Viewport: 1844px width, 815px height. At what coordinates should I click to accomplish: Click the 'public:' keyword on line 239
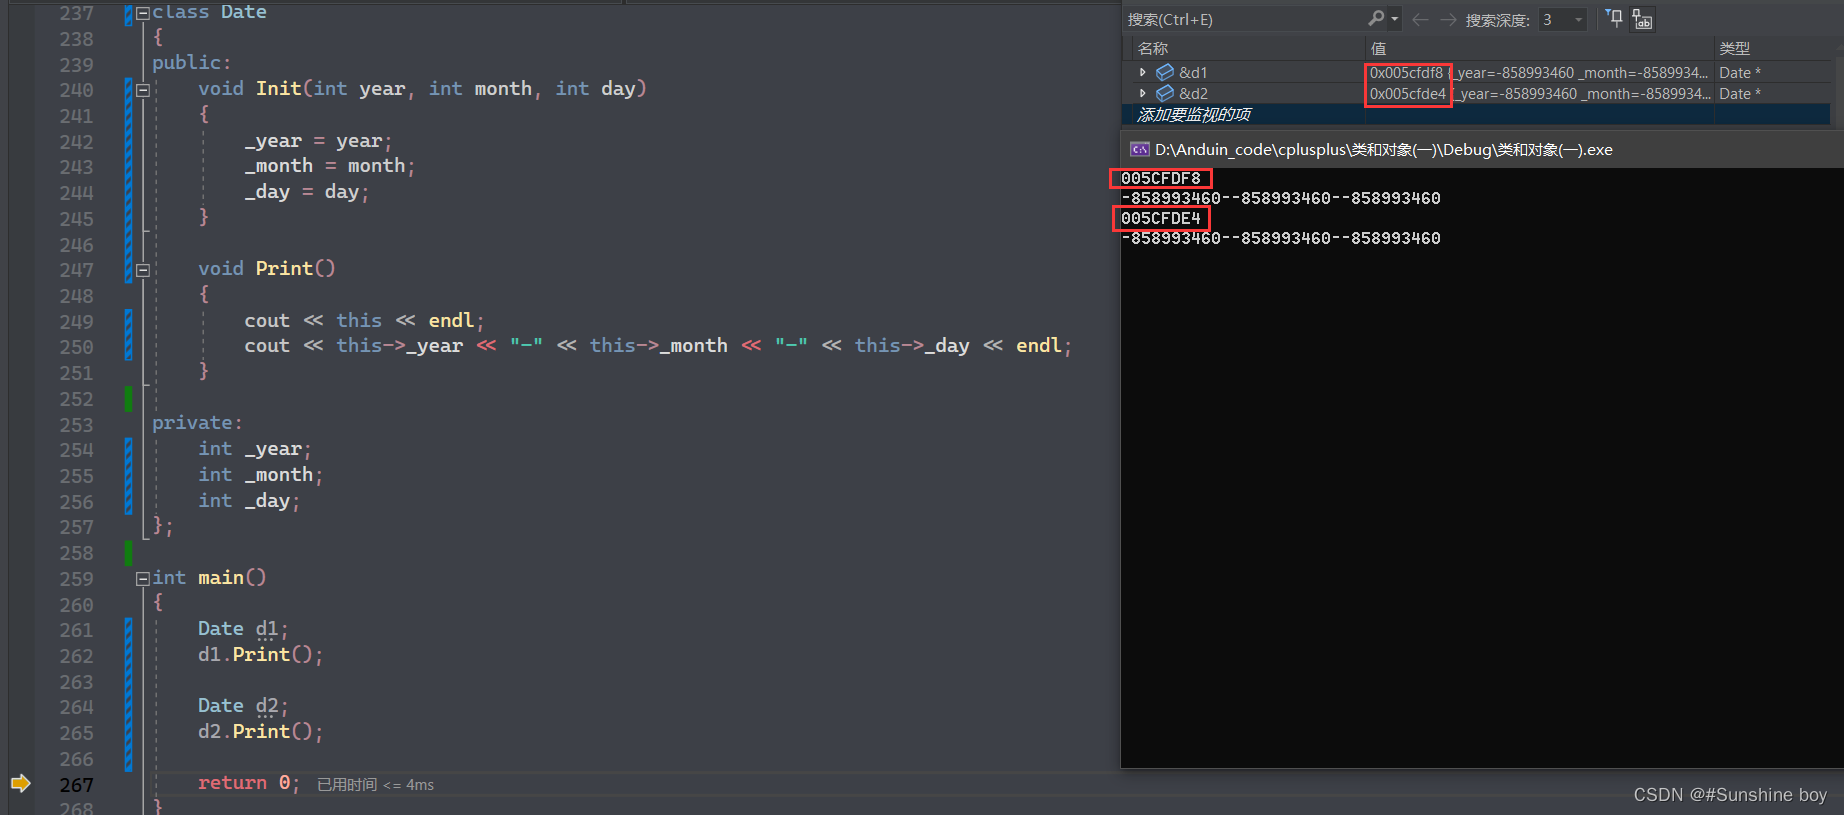(191, 63)
